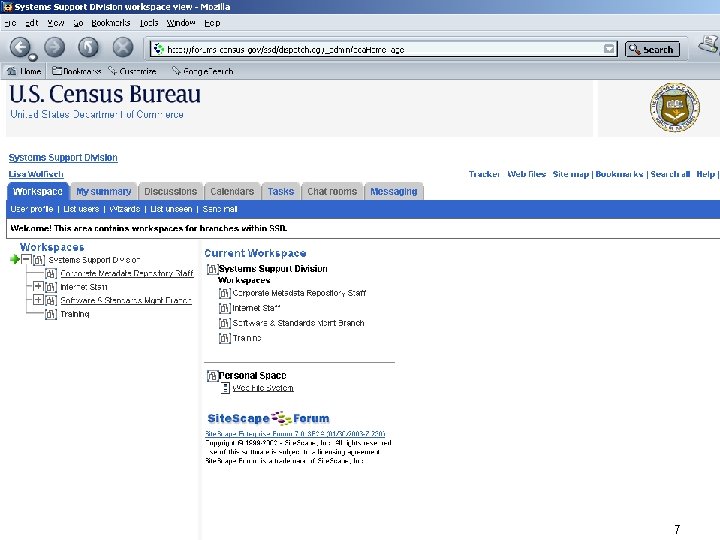Click the workspace icon beside Internet Staff in tree
This screenshot has width=720, height=540.
click(51, 287)
